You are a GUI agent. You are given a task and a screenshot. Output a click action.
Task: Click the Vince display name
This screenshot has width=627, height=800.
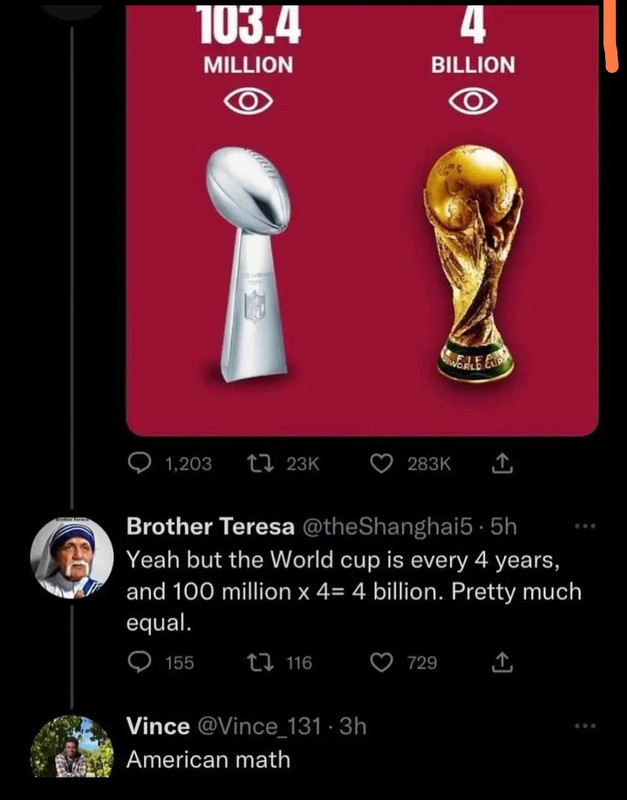[x=158, y=726]
